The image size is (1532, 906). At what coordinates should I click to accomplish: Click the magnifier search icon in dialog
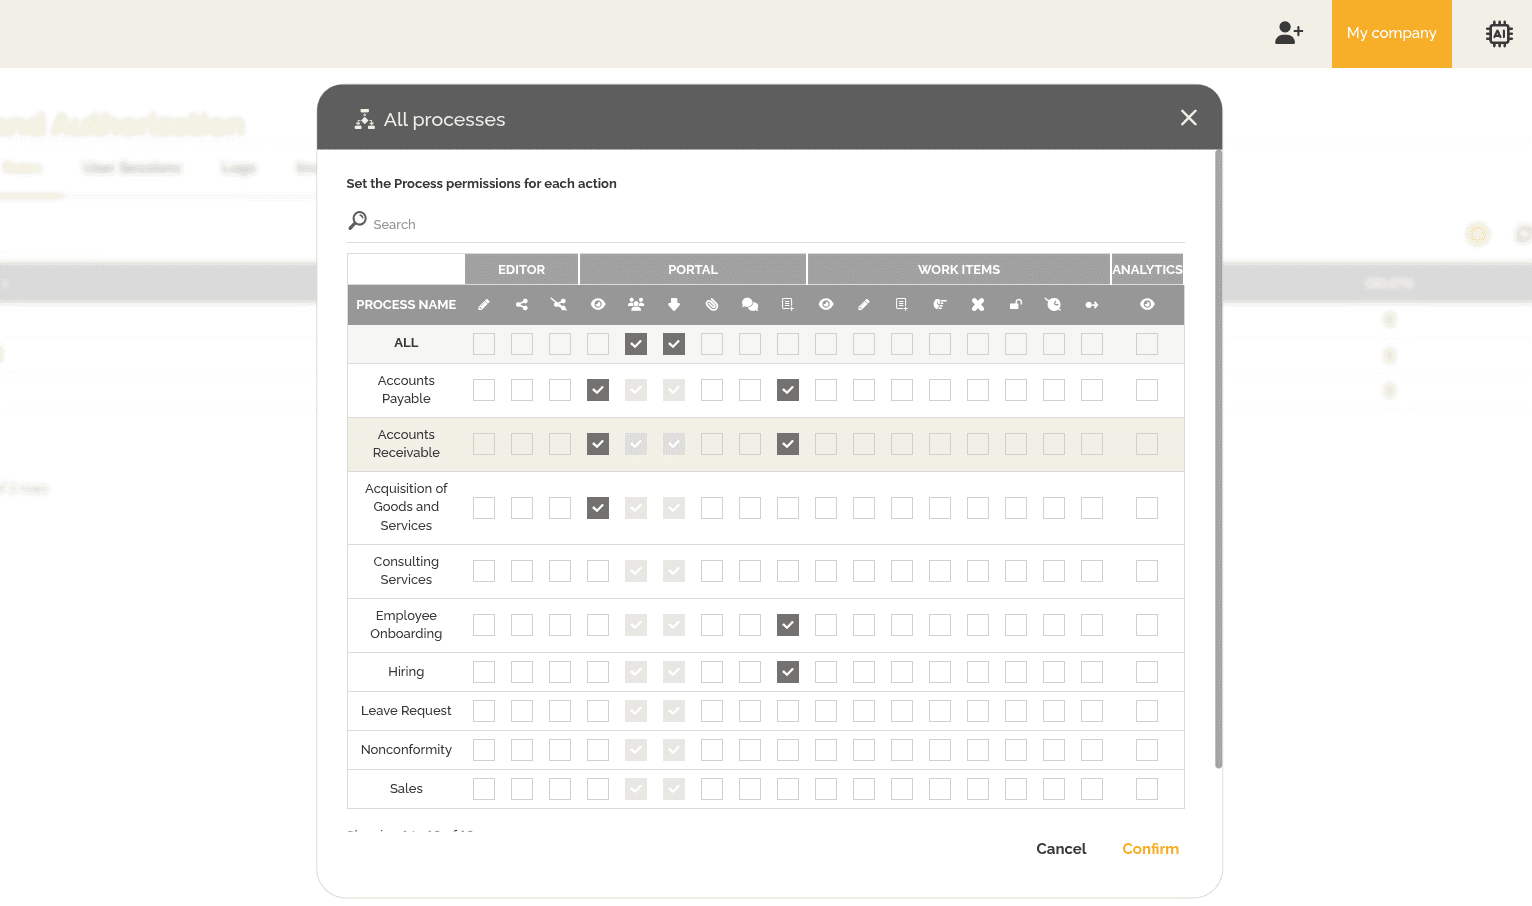point(357,221)
